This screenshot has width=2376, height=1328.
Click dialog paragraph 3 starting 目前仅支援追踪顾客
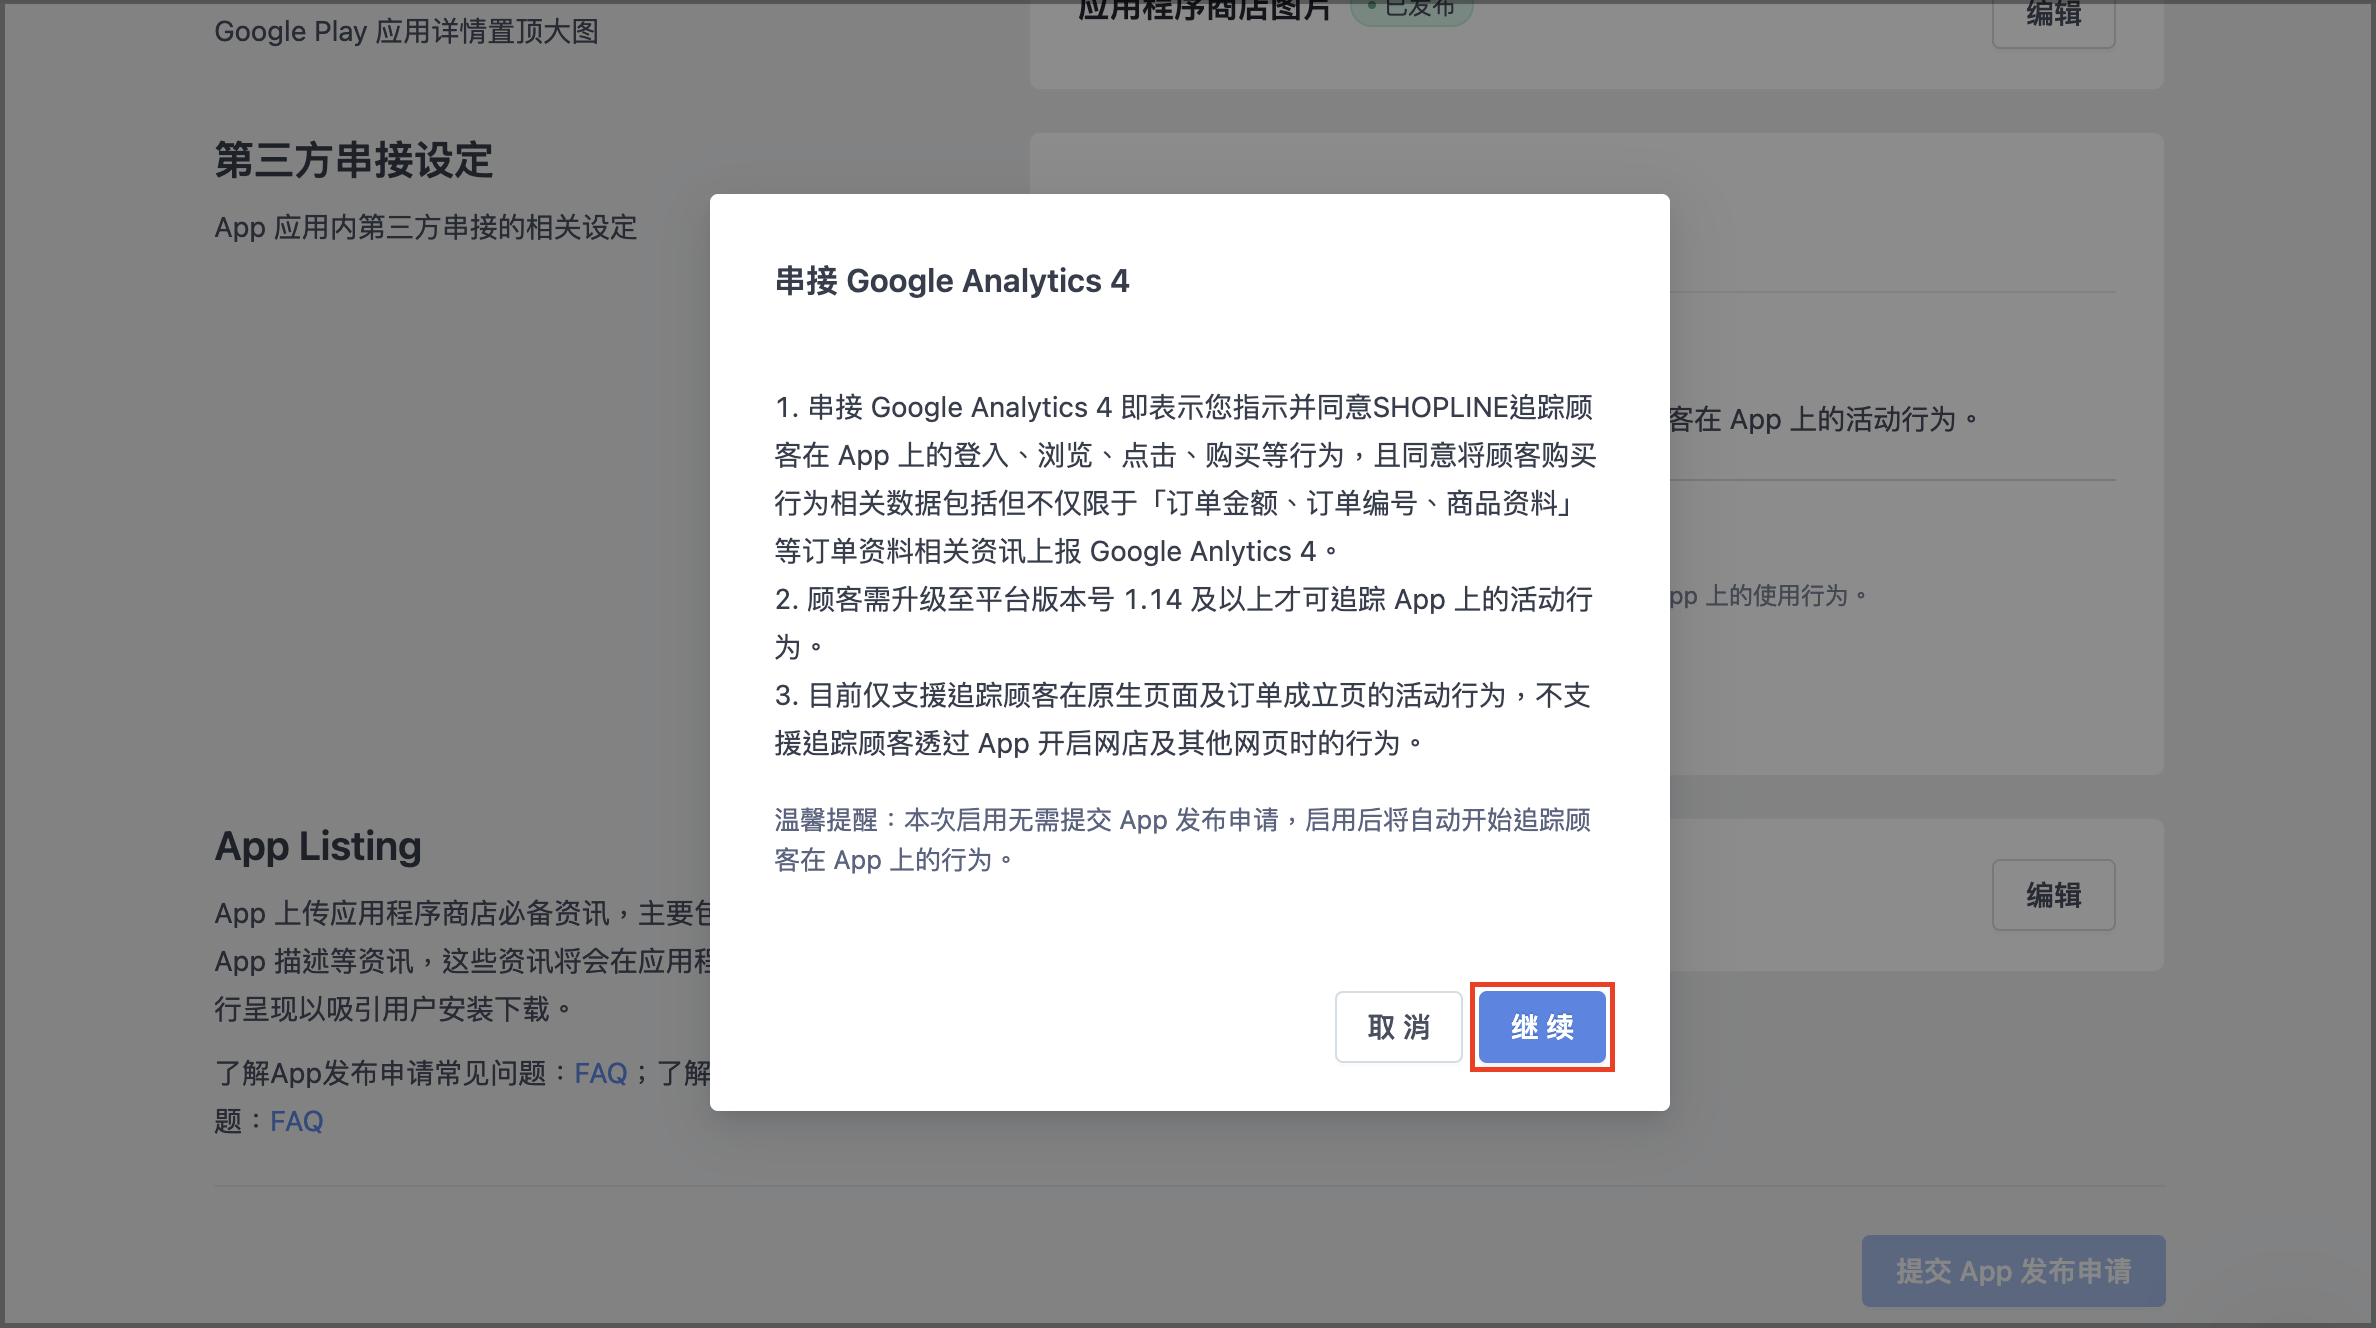click(x=1183, y=719)
